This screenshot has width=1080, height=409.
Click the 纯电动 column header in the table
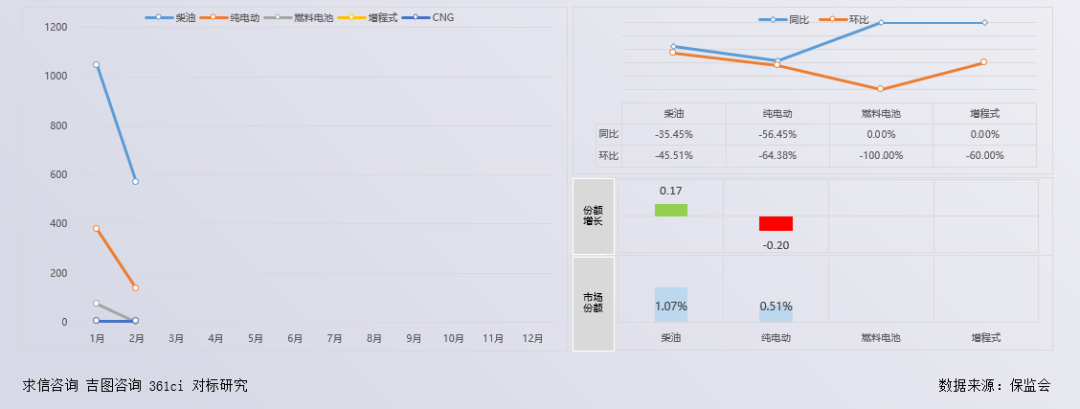(777, 114)
